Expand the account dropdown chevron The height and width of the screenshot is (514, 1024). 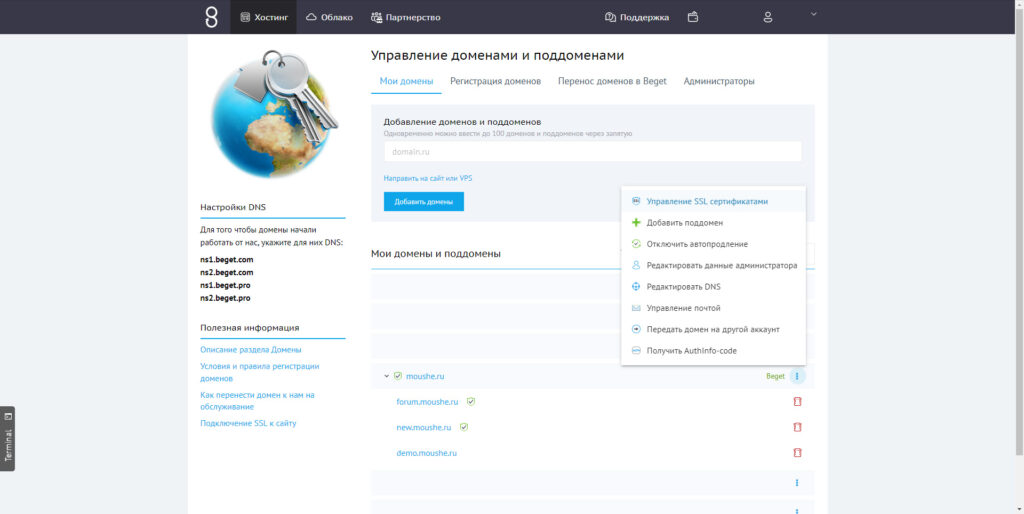click(814, 14)
